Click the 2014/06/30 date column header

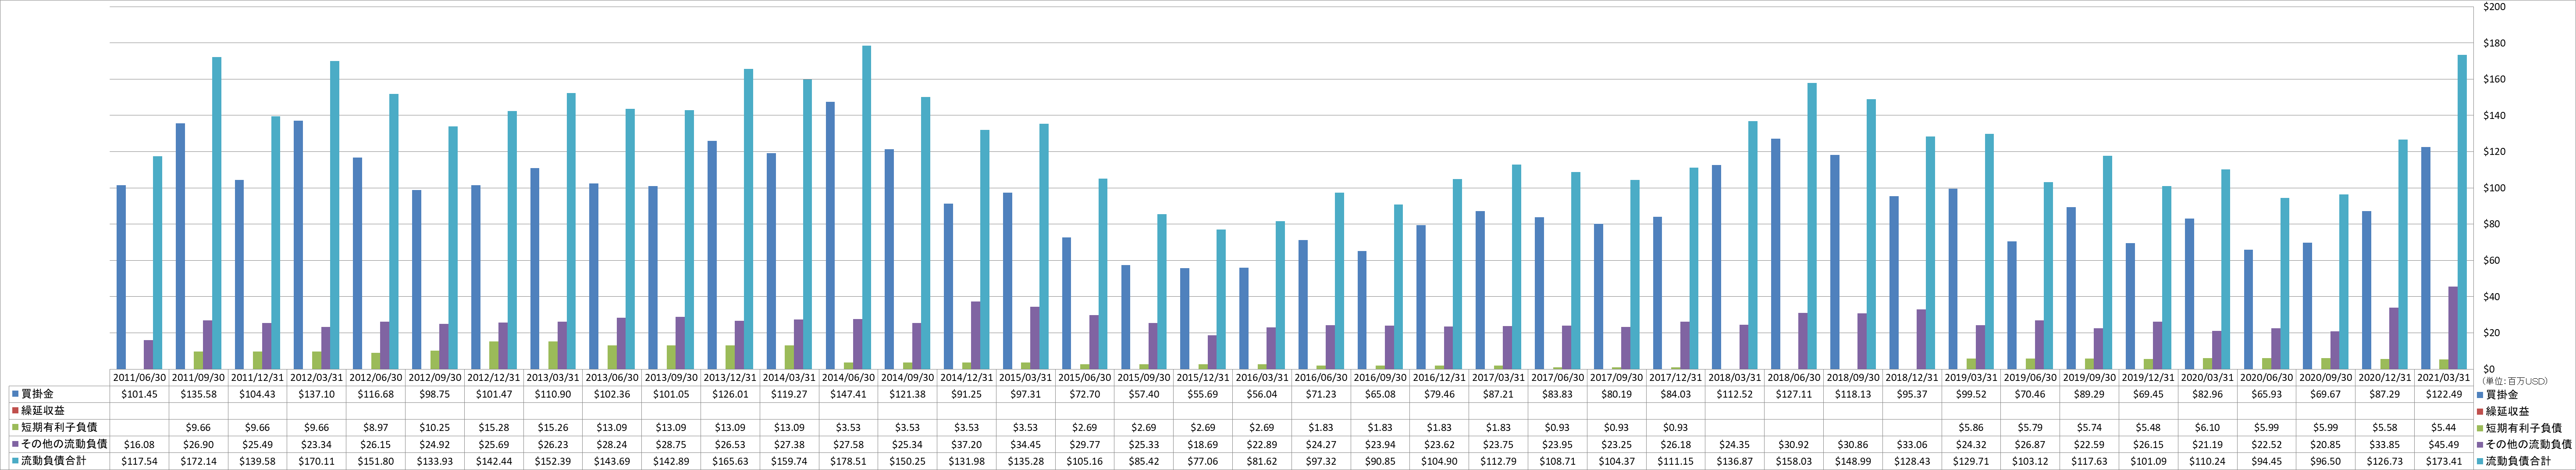[848, 378]
